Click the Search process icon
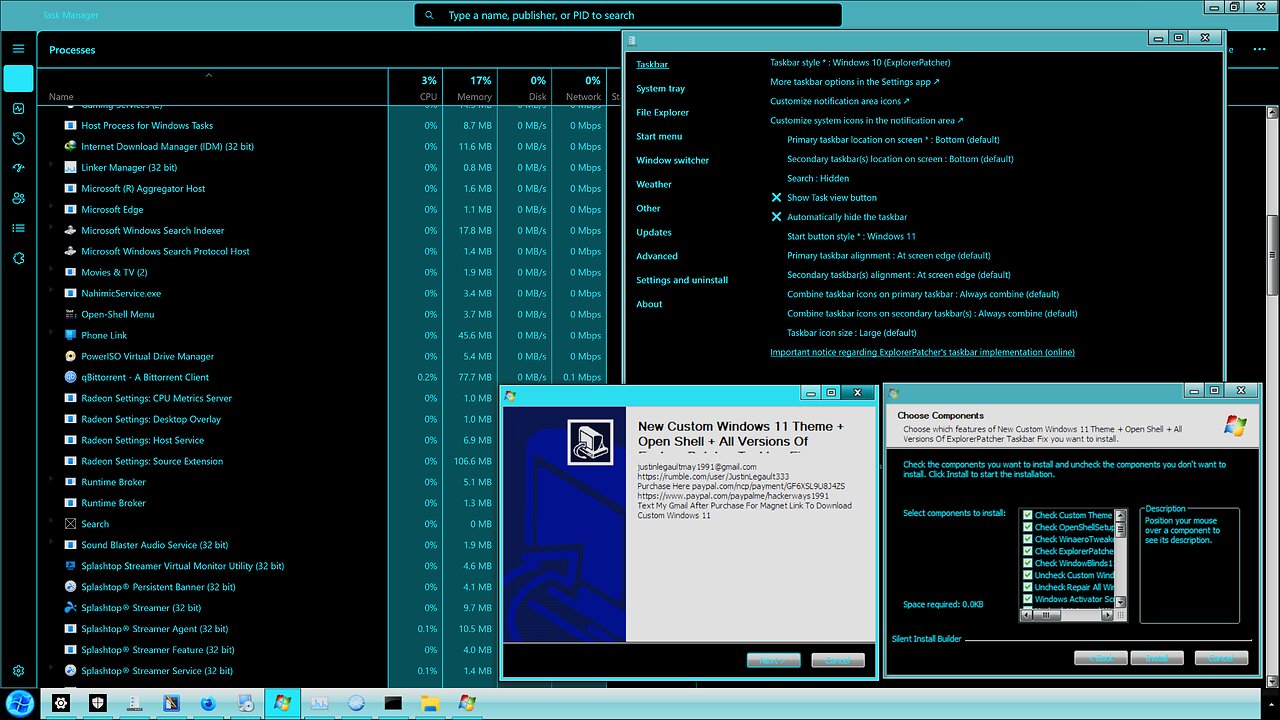The width and height of the screenshot is (1280, 720). (x=70, y=524)
